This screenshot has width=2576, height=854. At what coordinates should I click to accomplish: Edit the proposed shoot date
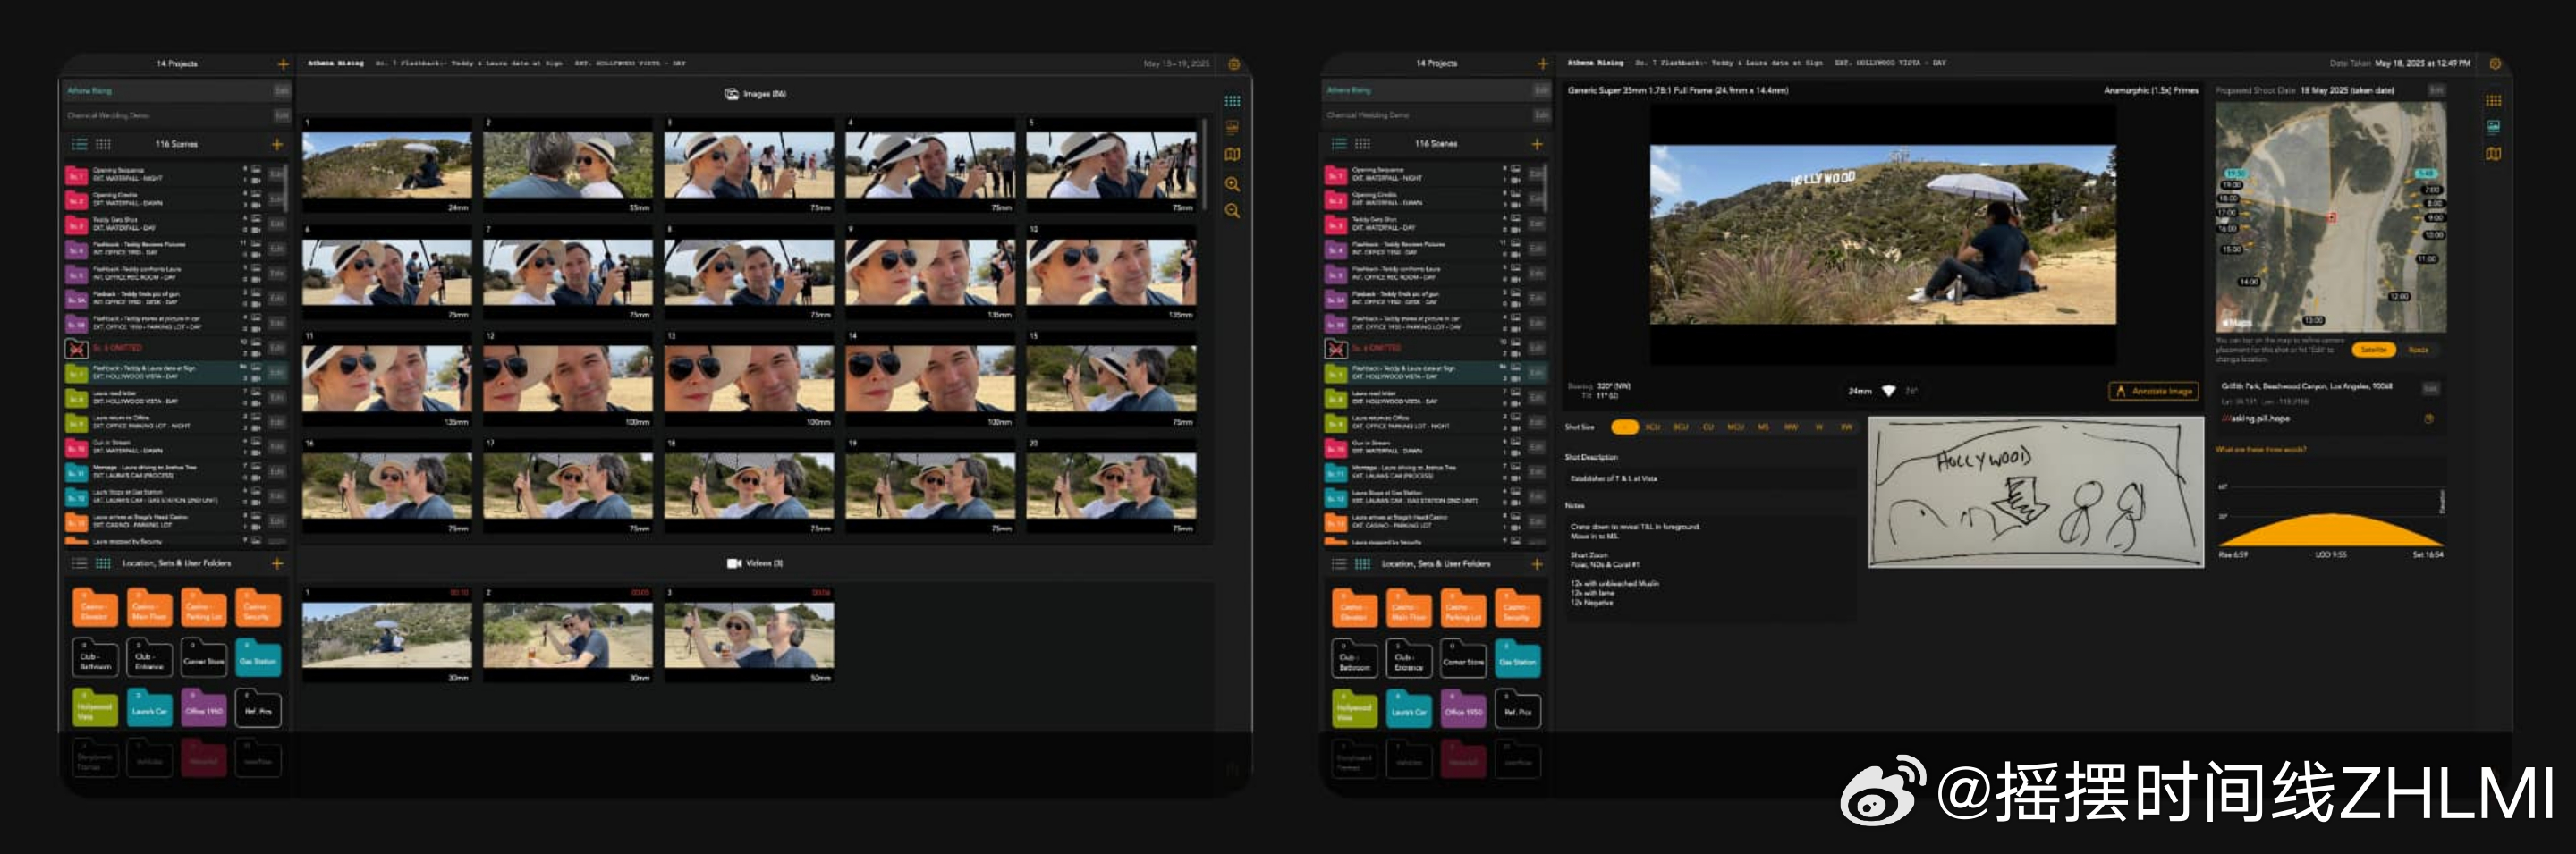pos(2436,91)
